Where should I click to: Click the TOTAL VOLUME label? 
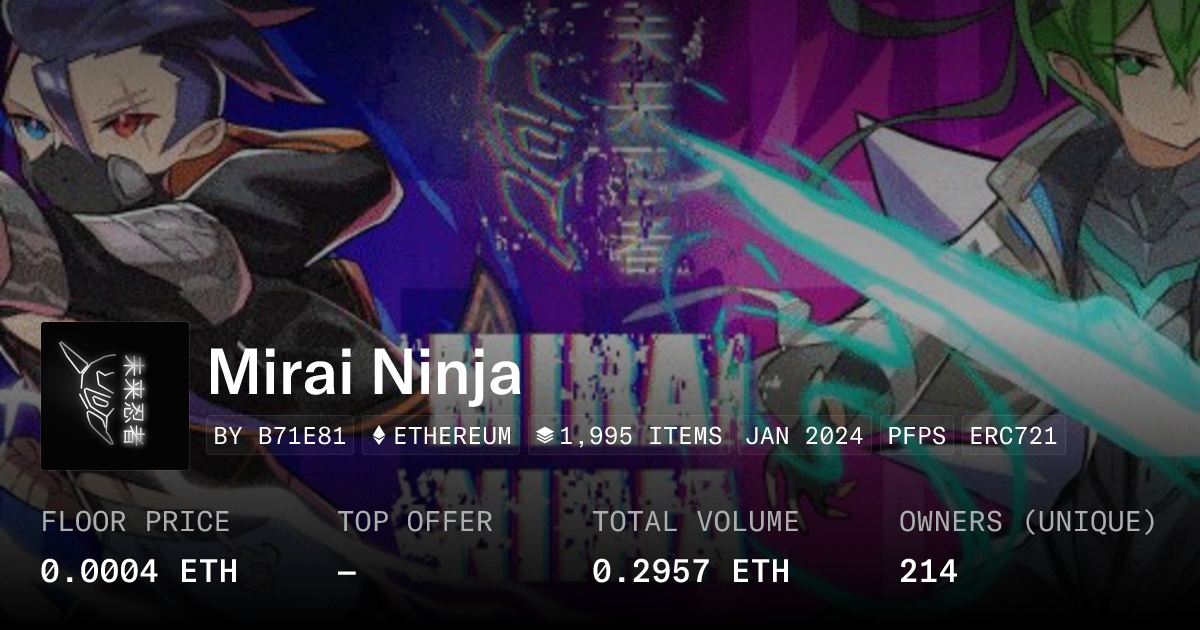[x=696, y=522]
